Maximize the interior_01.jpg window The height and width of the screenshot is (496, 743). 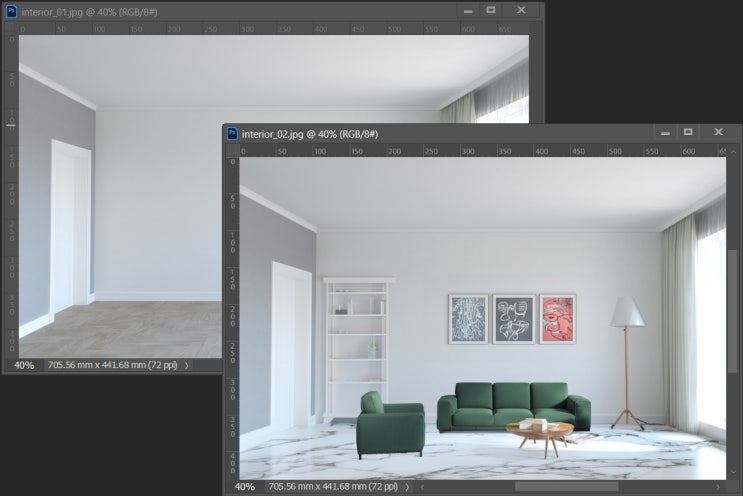point(491,10)
